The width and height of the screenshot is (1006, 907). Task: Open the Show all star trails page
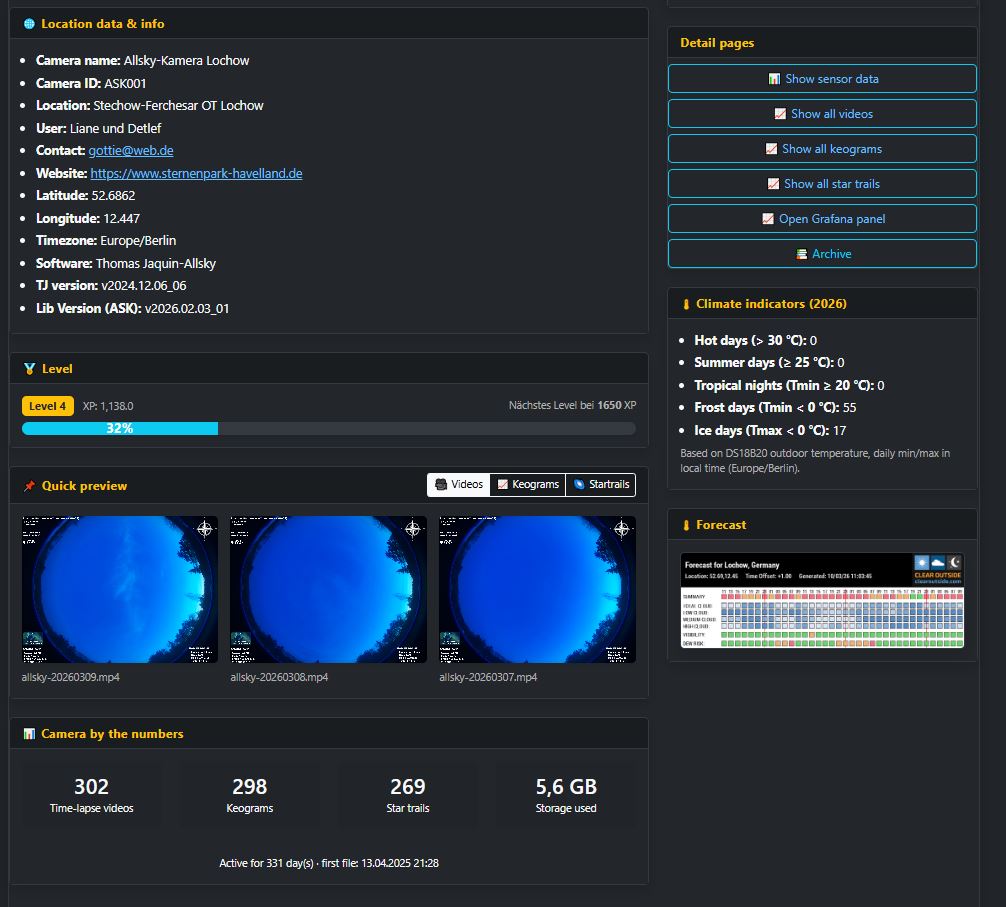[x=823, y=184]
